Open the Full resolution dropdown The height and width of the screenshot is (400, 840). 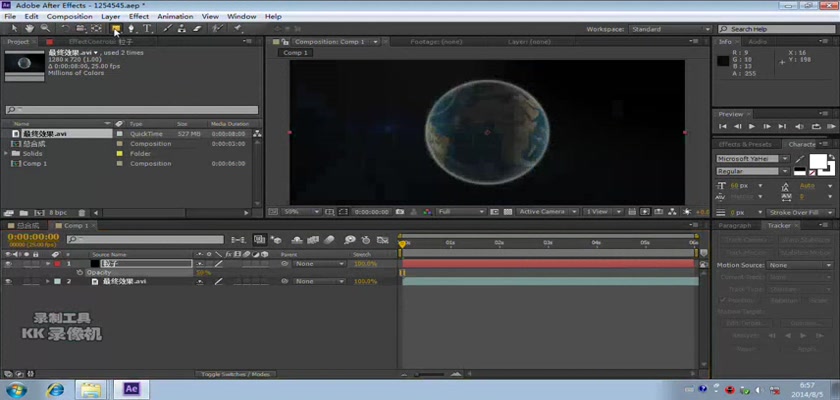pos(461,212)
